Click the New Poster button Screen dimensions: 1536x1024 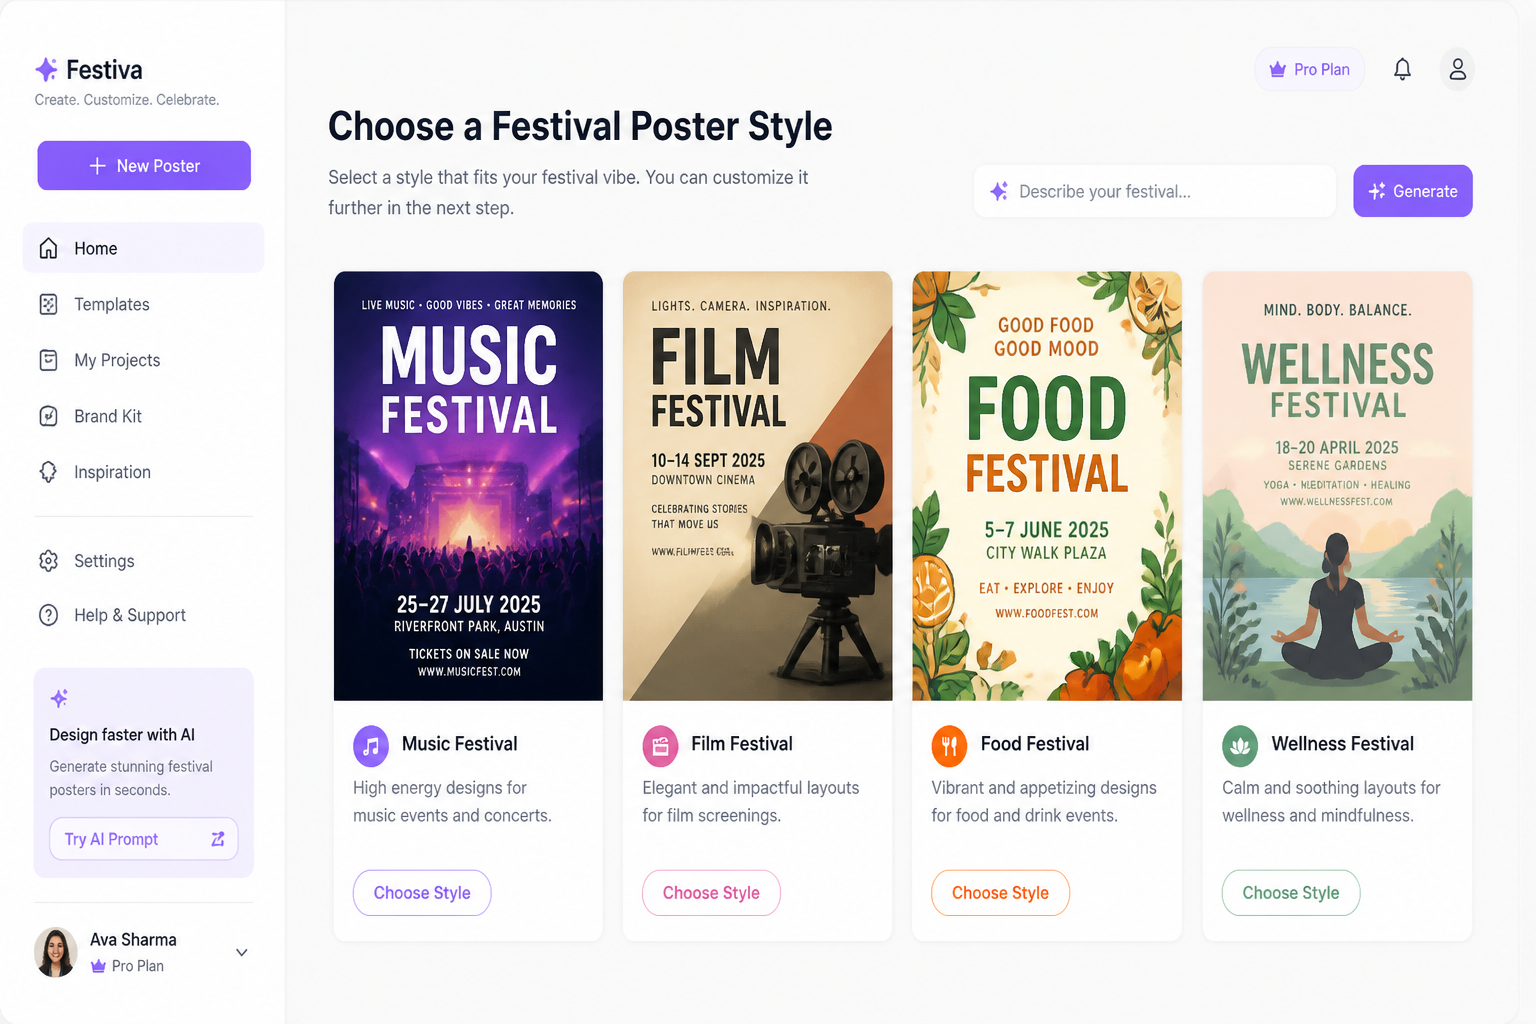tap(144, 165)
